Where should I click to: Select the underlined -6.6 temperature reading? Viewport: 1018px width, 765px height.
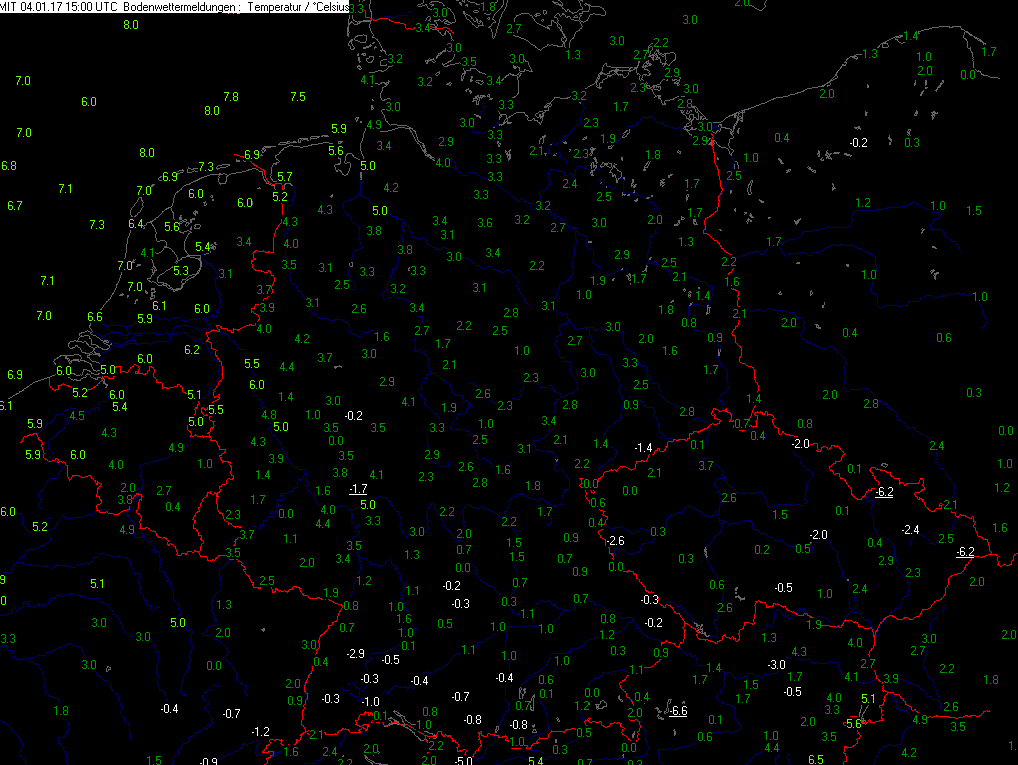(x=678, y=711)
